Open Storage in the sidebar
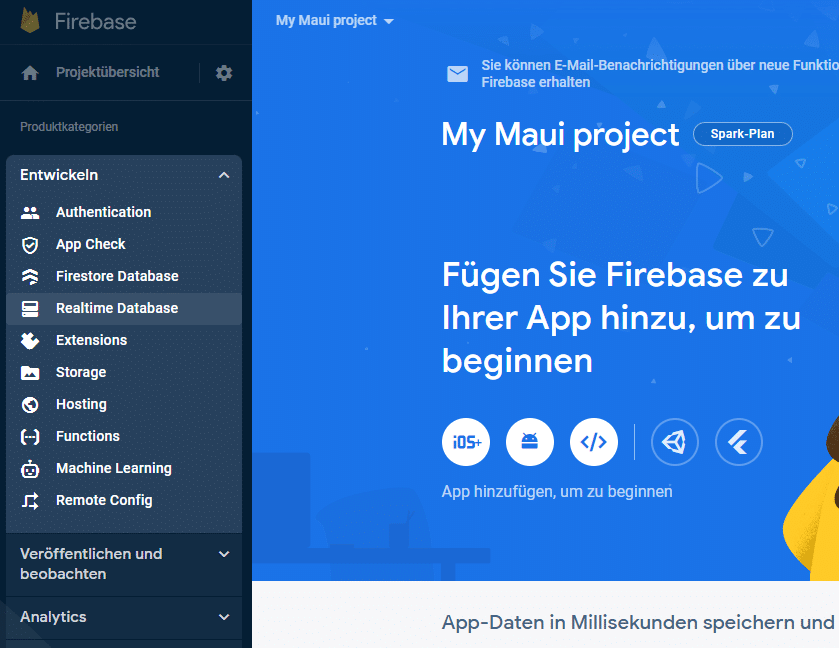The height and width of the screenshot is (648, 839). click(x=124, y=373)
